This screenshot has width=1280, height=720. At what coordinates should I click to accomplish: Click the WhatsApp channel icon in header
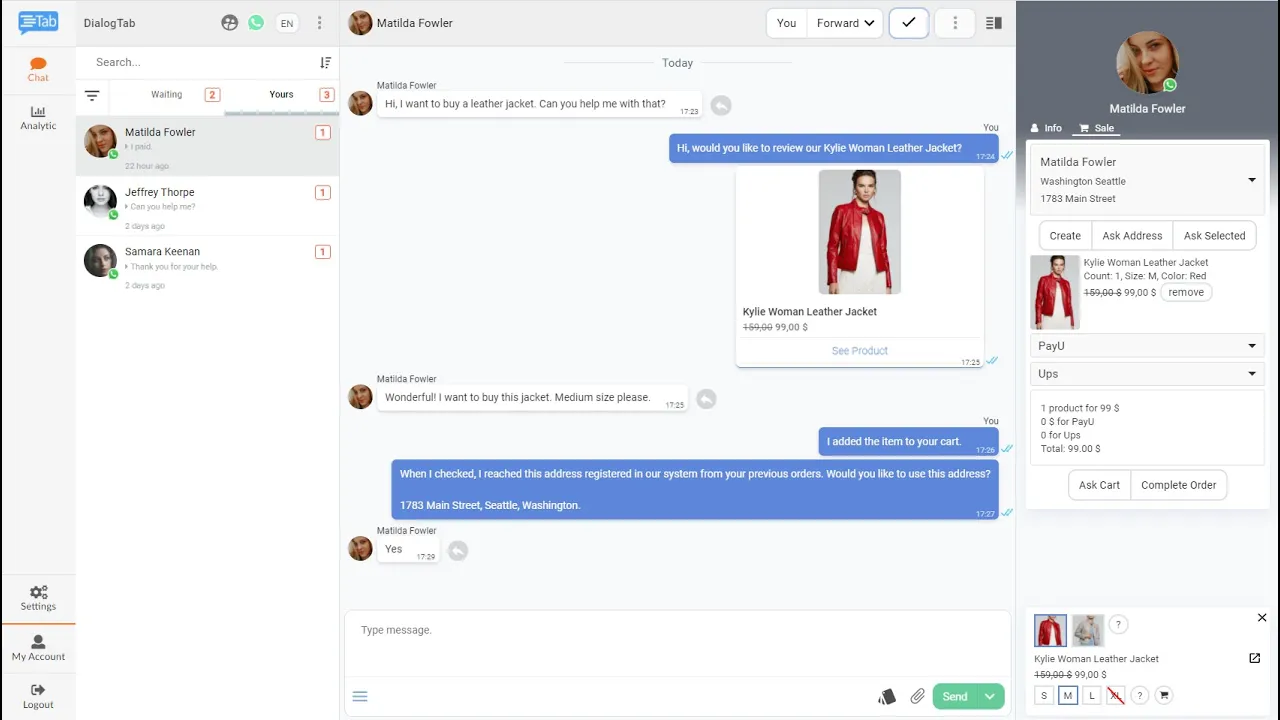256,23
